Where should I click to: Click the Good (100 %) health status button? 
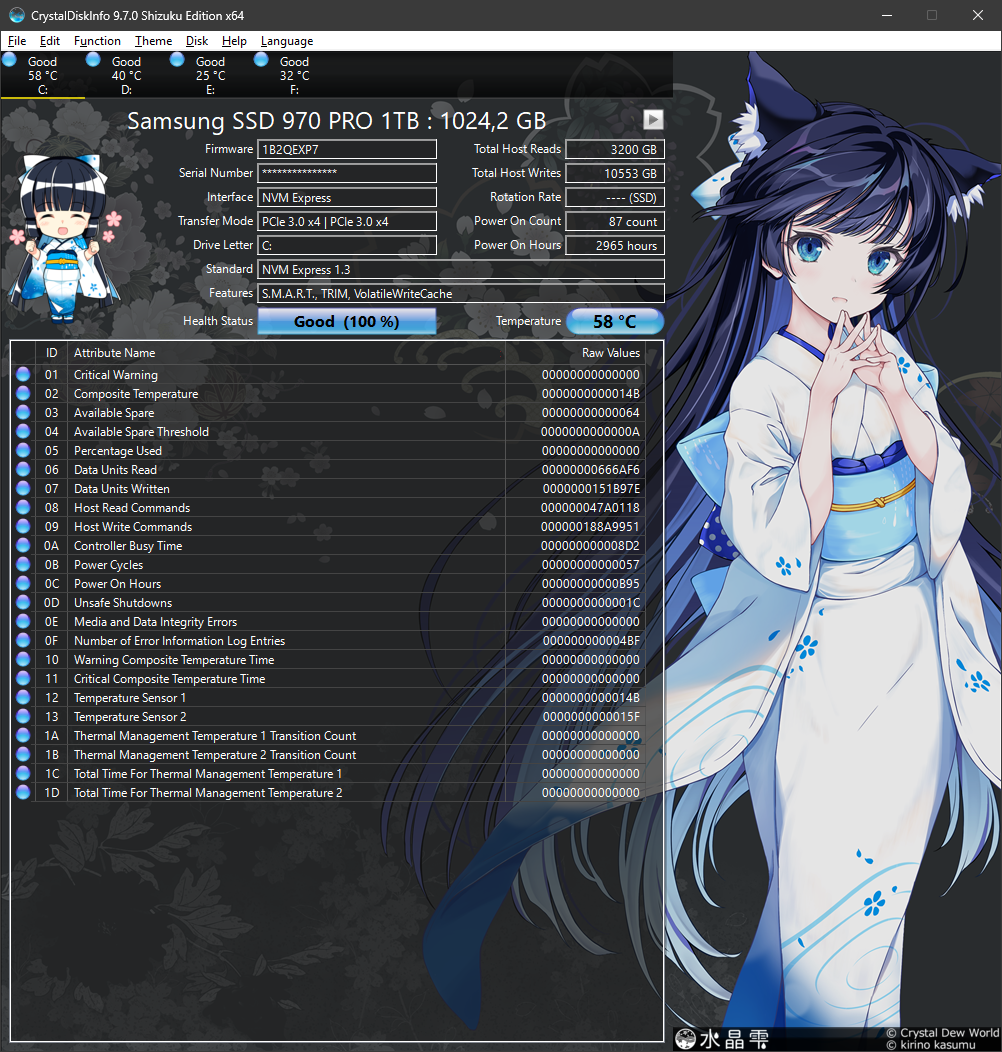coord(347,321)
